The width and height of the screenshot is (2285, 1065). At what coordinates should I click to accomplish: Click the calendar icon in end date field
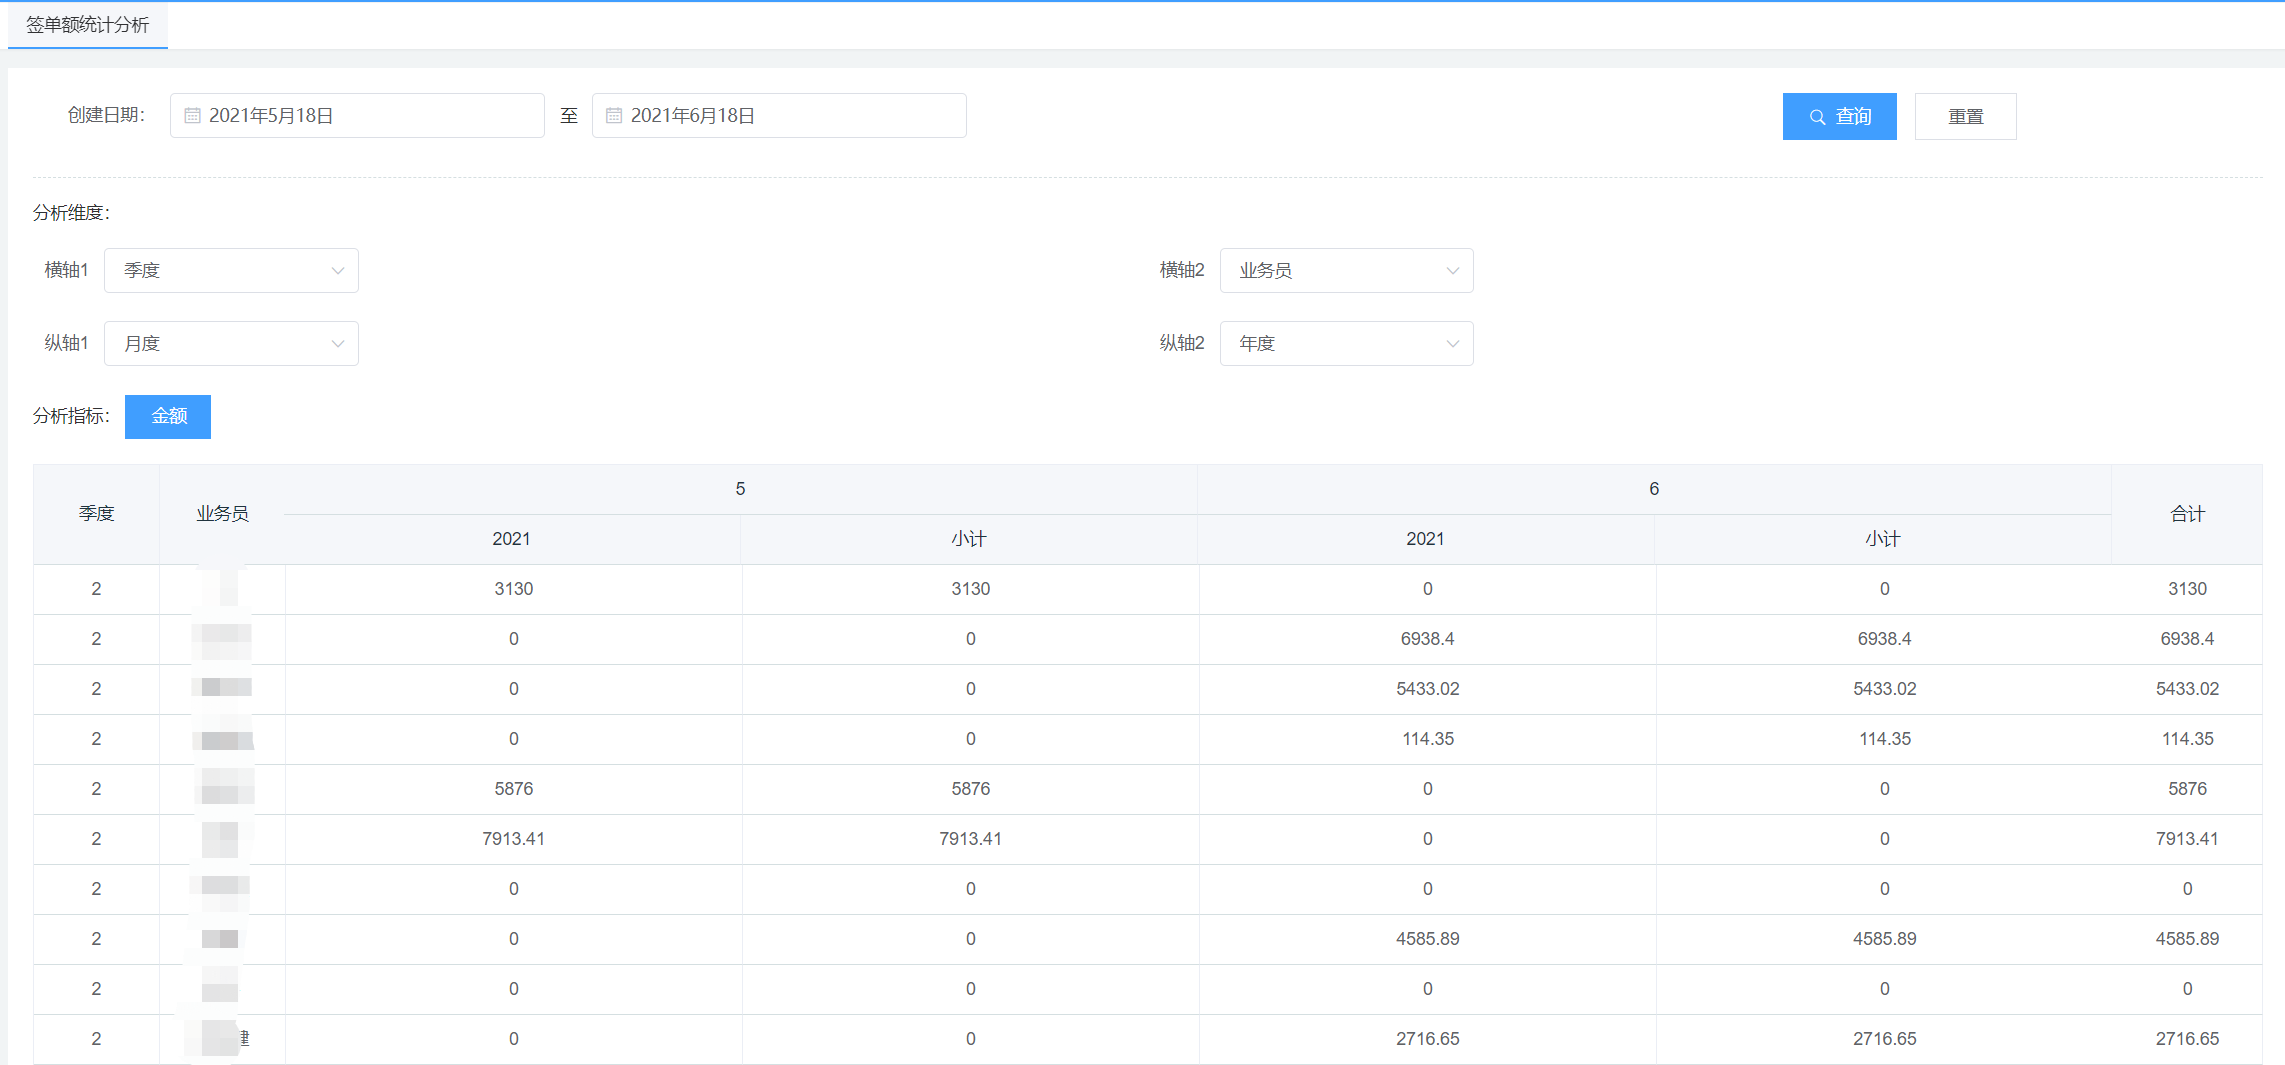coord(614,116)
